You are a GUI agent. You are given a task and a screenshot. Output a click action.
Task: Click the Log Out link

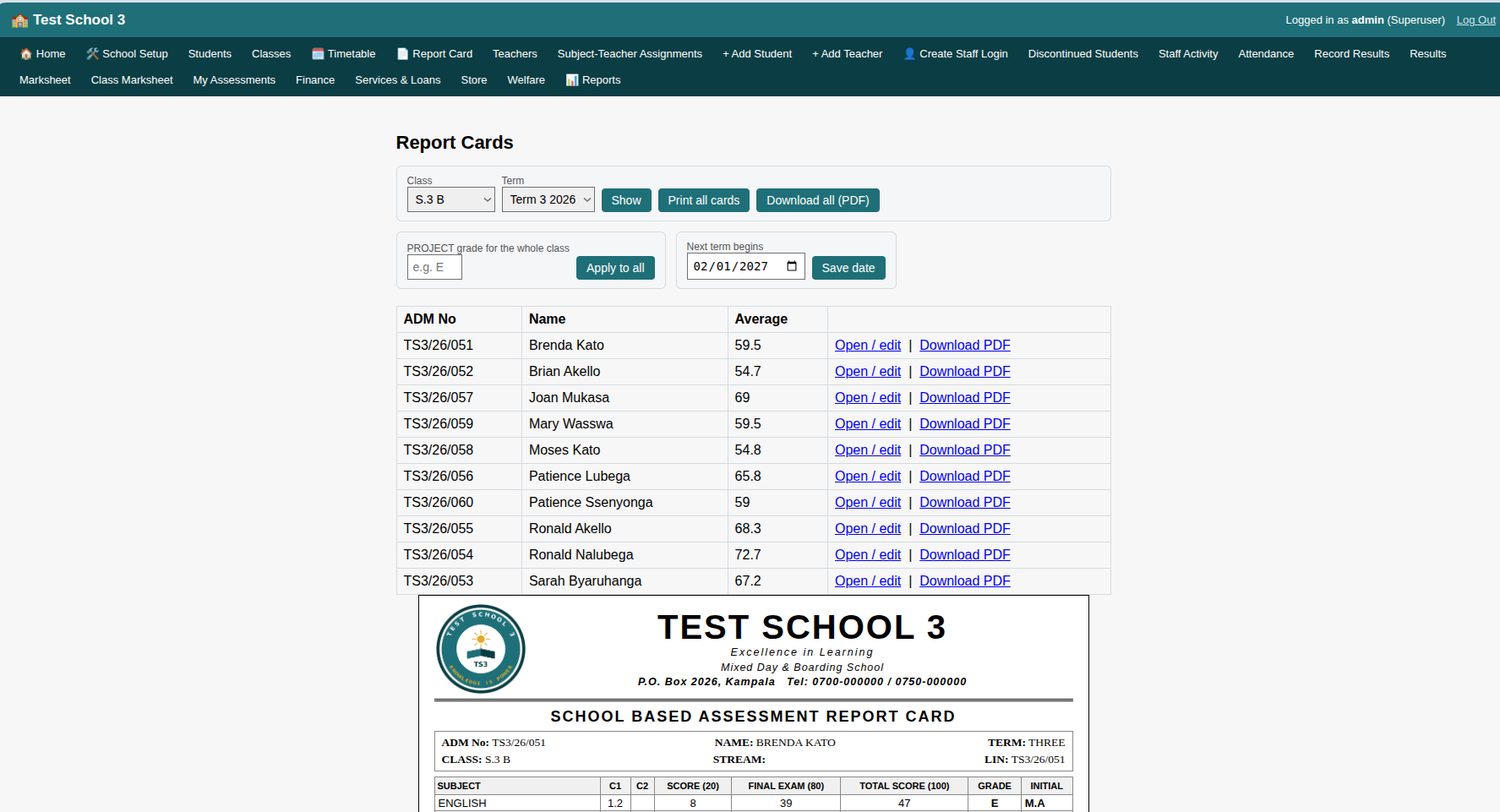pyautogui.click(x=1476, y=20)
